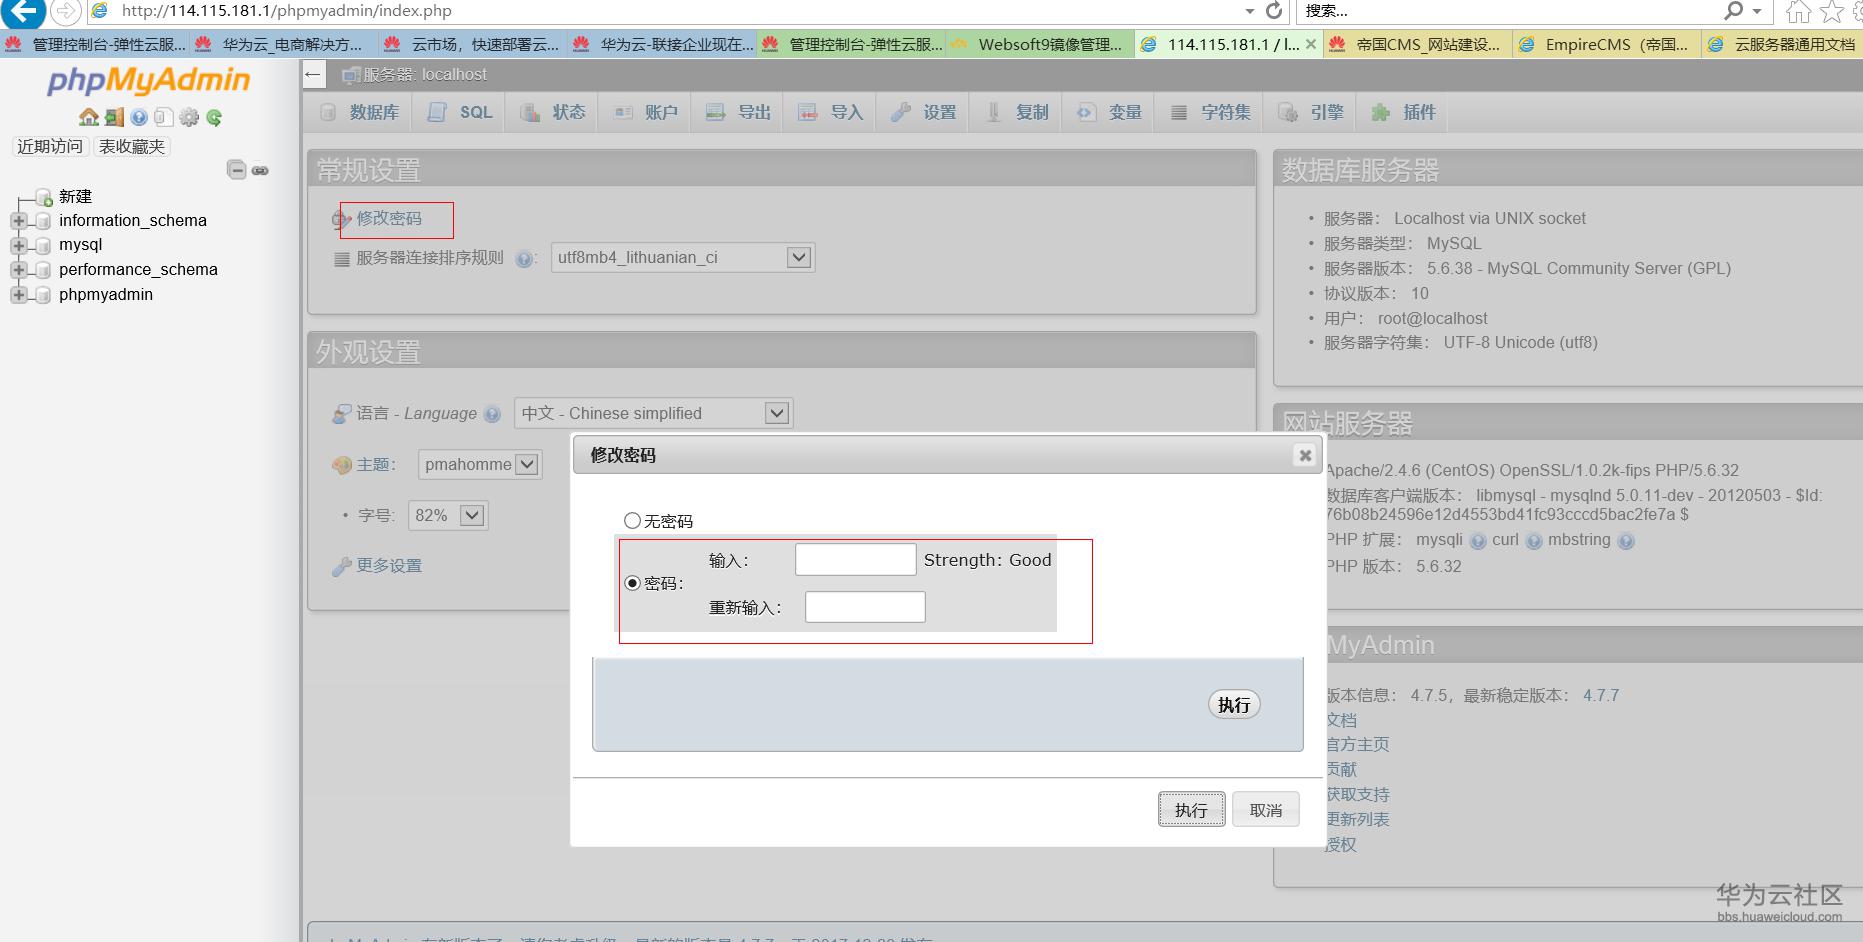Screen dimensions: 1863x942
Task: Click the log out door icon
Action: pos(114,117)
